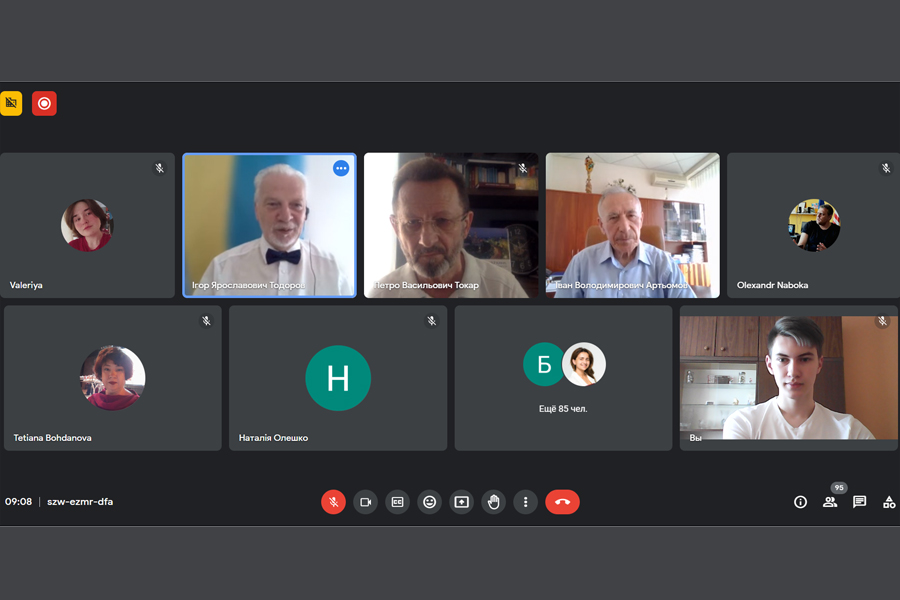Click the muted mic icon on Olexandr Naboka tile
The height and width of the screenshot is (600, 900).
pos(886,168)
